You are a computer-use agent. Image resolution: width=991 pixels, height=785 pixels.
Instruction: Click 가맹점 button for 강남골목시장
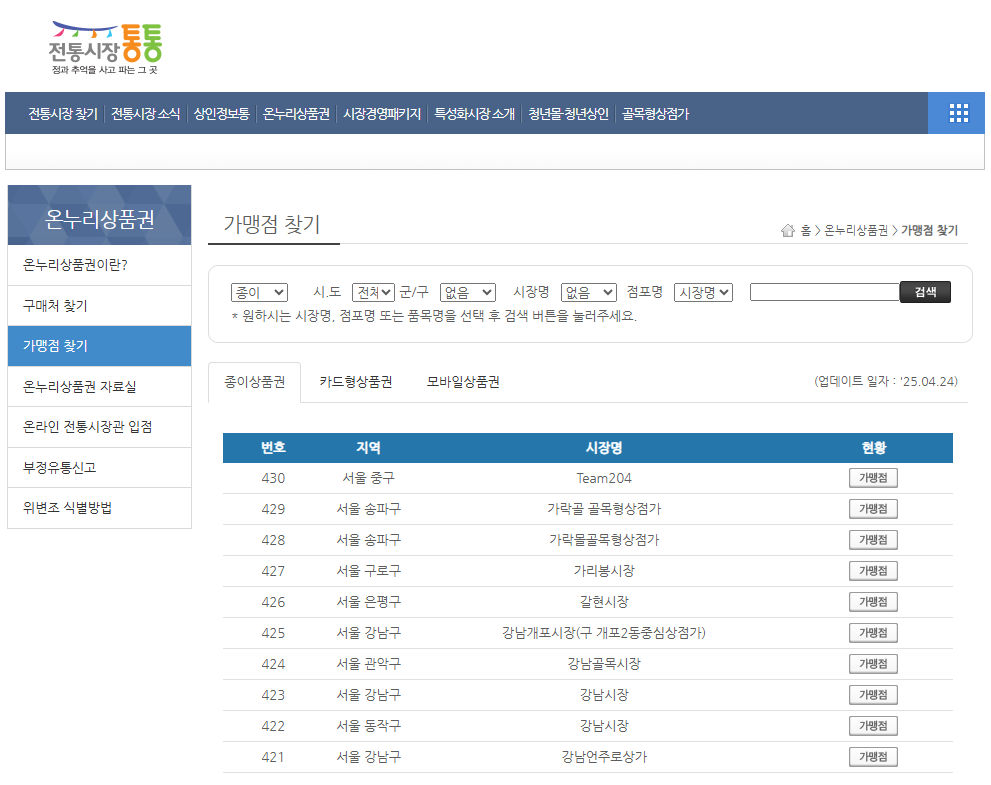click(x=873, y=664)
